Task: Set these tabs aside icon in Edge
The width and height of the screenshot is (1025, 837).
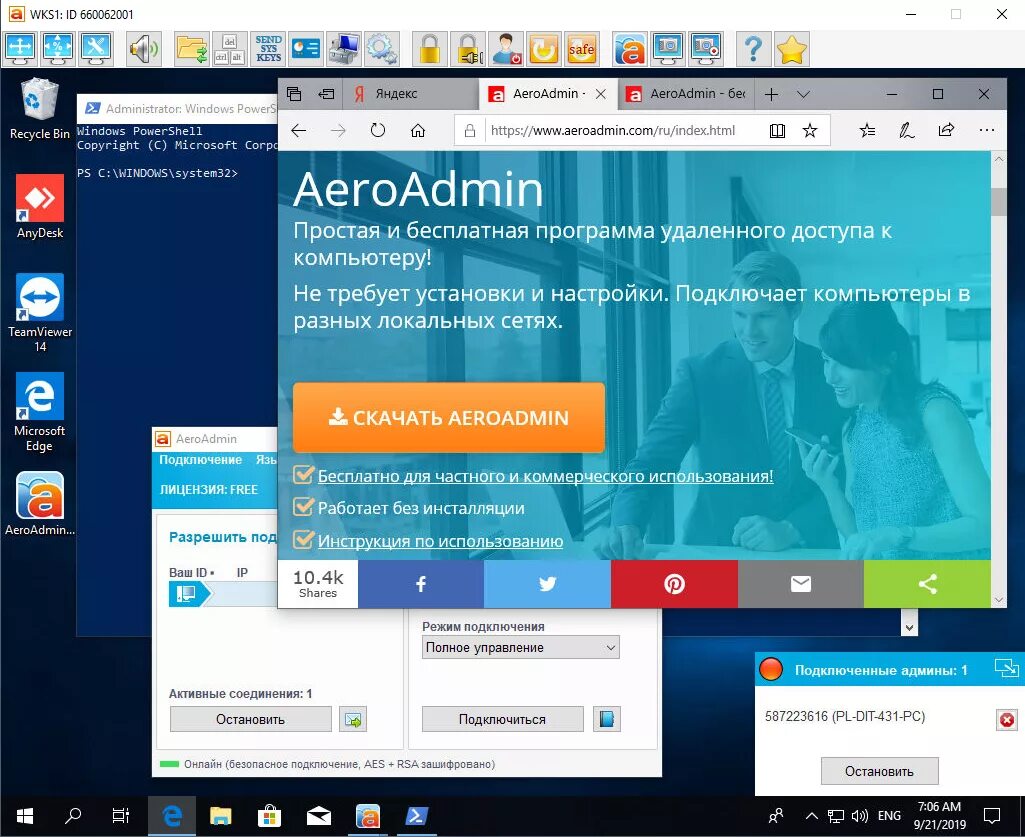Action: (x=326, y=94)
